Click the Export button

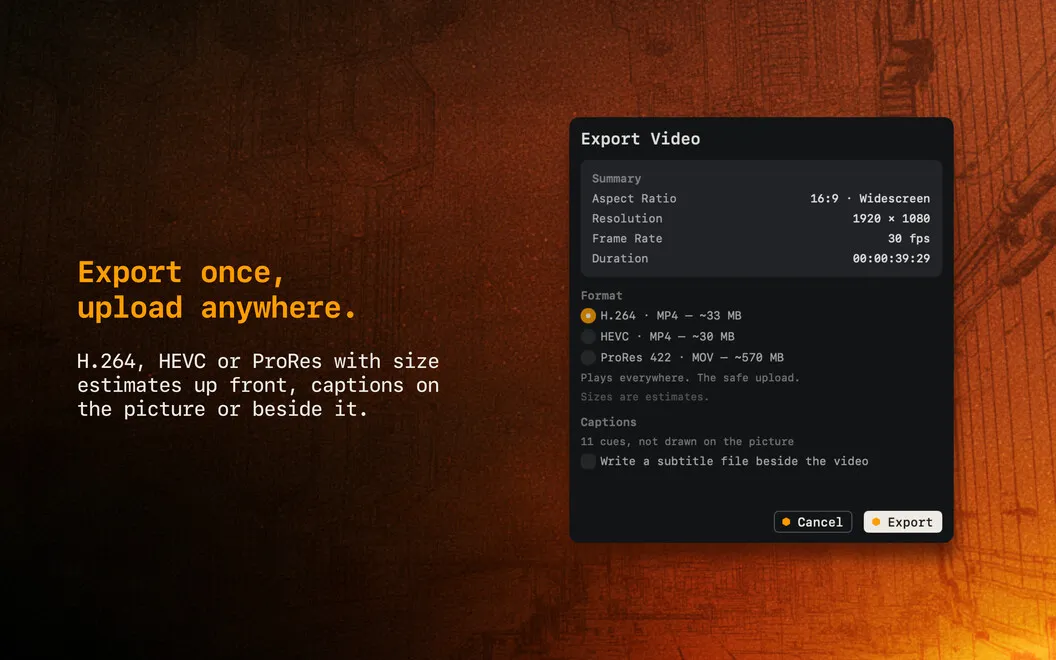pyautogui.click(x=902, y=522)
